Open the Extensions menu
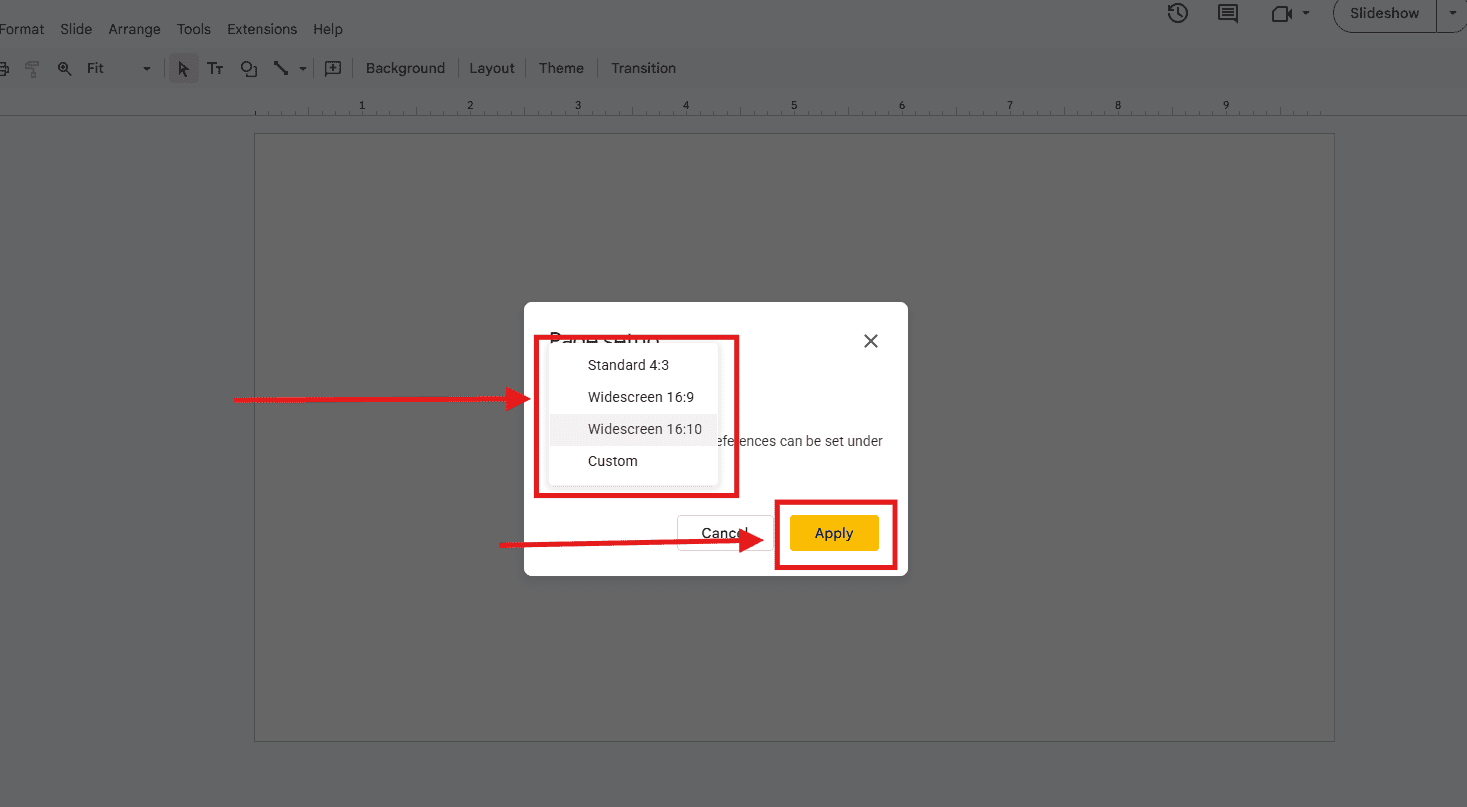This screenshot has width=1467, height=807. [261, 29]
